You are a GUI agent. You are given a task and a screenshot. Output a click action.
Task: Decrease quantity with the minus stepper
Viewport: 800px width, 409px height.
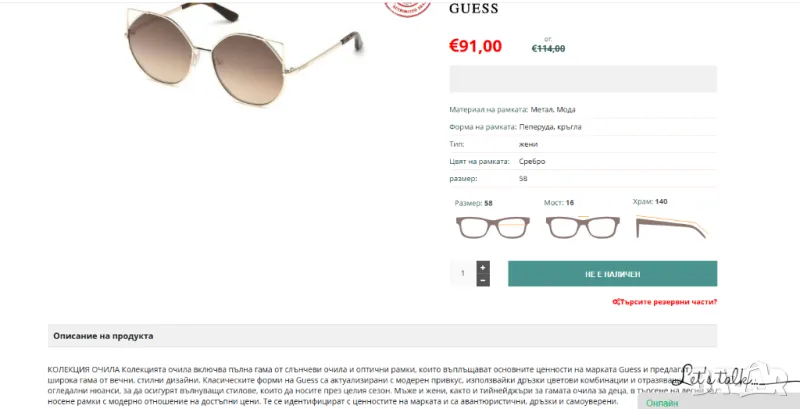click(x=483, y=280)
